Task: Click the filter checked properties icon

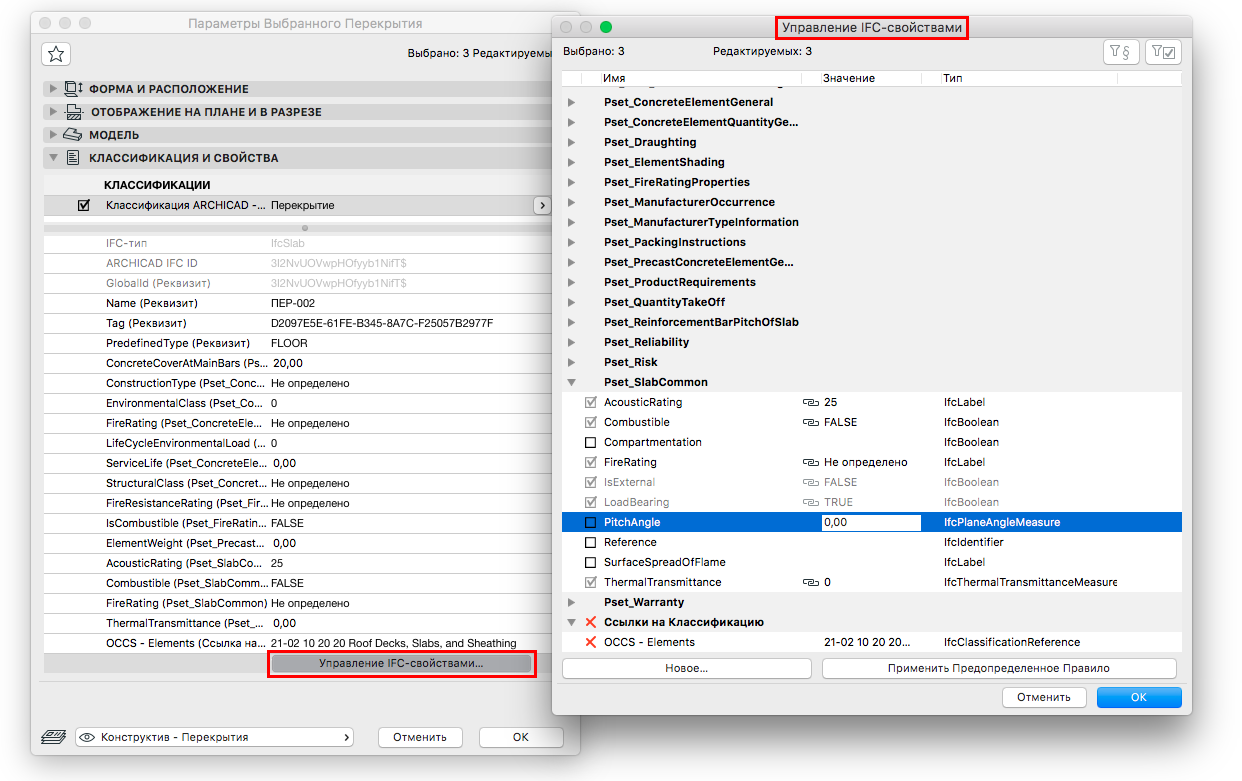Action: (1161, 51)
